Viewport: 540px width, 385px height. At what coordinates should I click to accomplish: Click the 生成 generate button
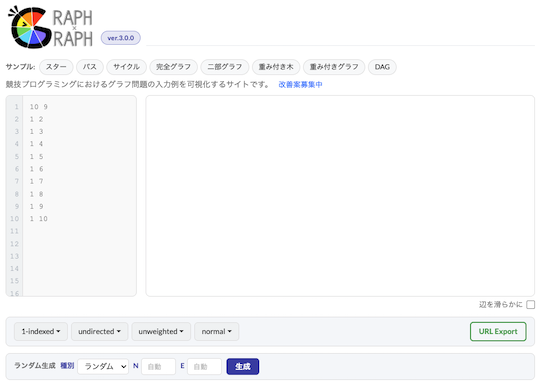click(x=243, y=366)
